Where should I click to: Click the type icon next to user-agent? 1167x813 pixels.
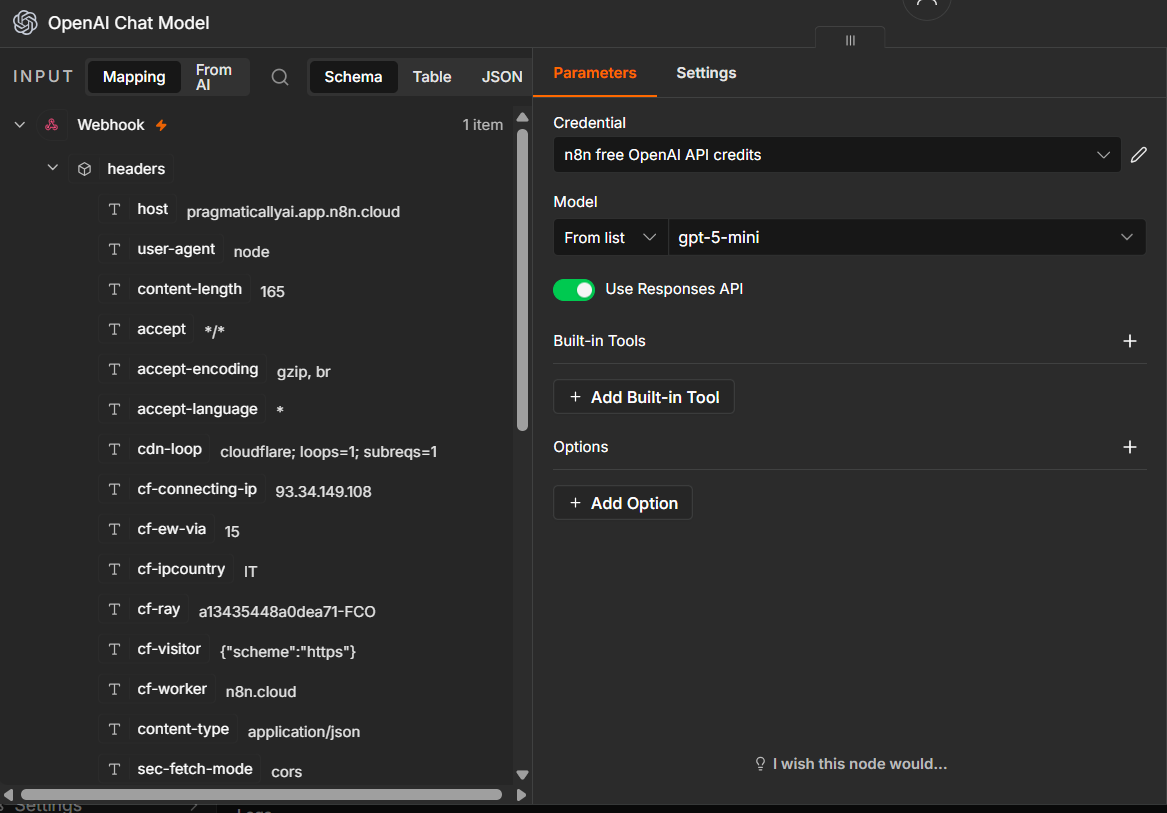(x=115, y=249)
